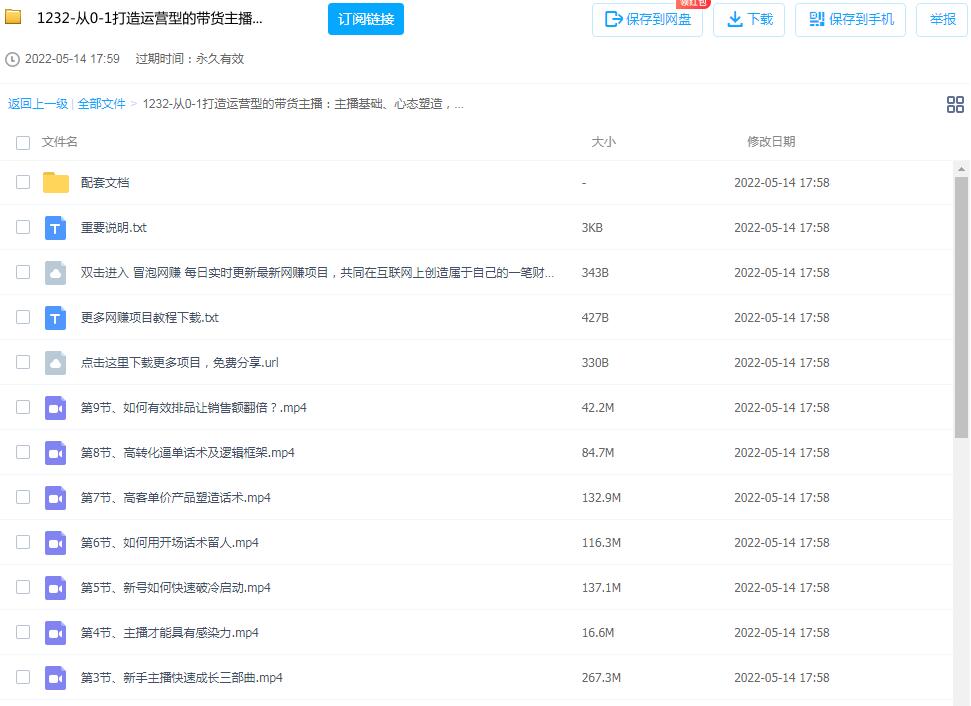971x706 pixels.
Task: Click the text icon for 更多网赚项目教程下载.txt
Action: 56,318
